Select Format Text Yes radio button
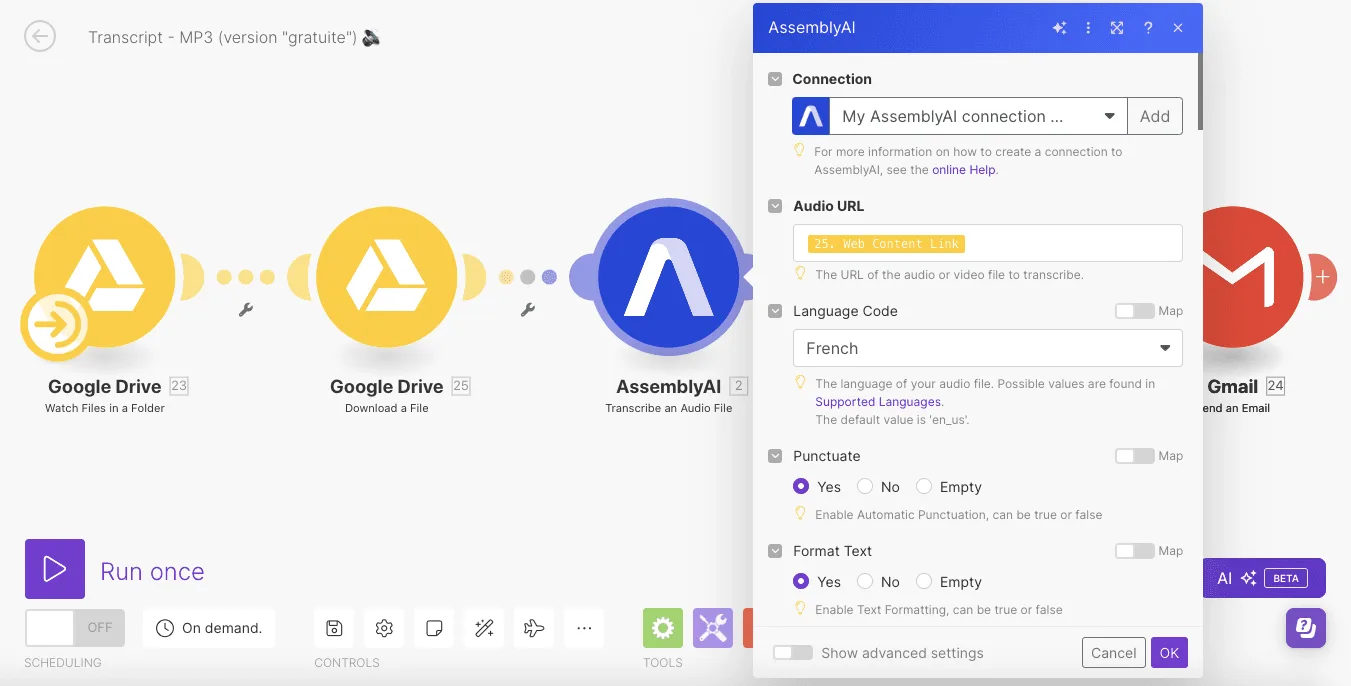Image resolution: width=1351 pixels, height=686 pixels. coord(801,582)
